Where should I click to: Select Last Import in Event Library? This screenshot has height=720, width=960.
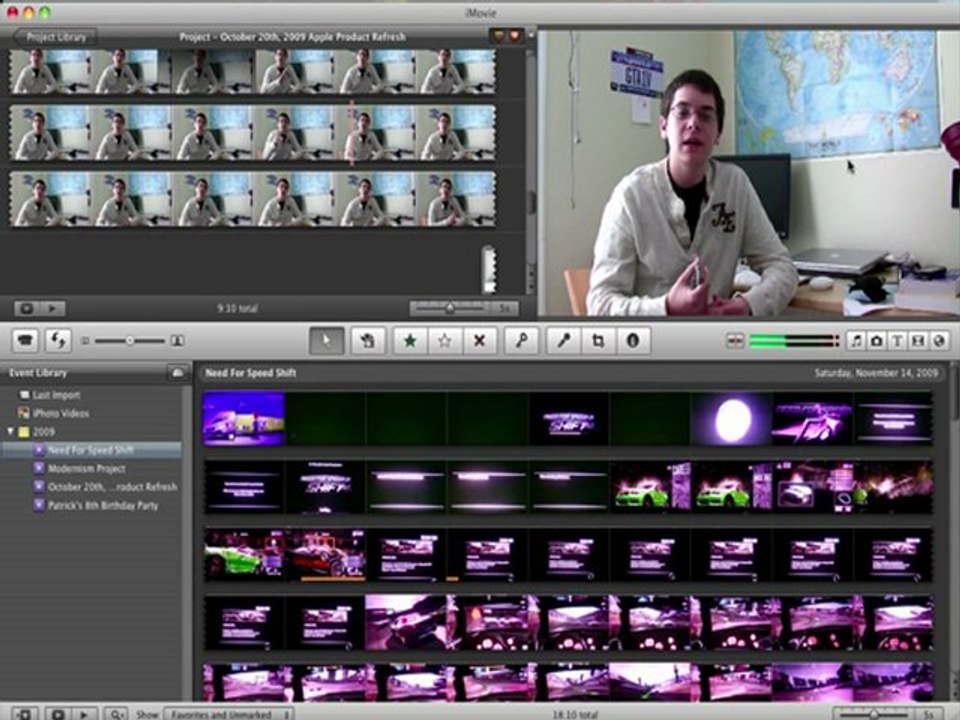[56, 395]
